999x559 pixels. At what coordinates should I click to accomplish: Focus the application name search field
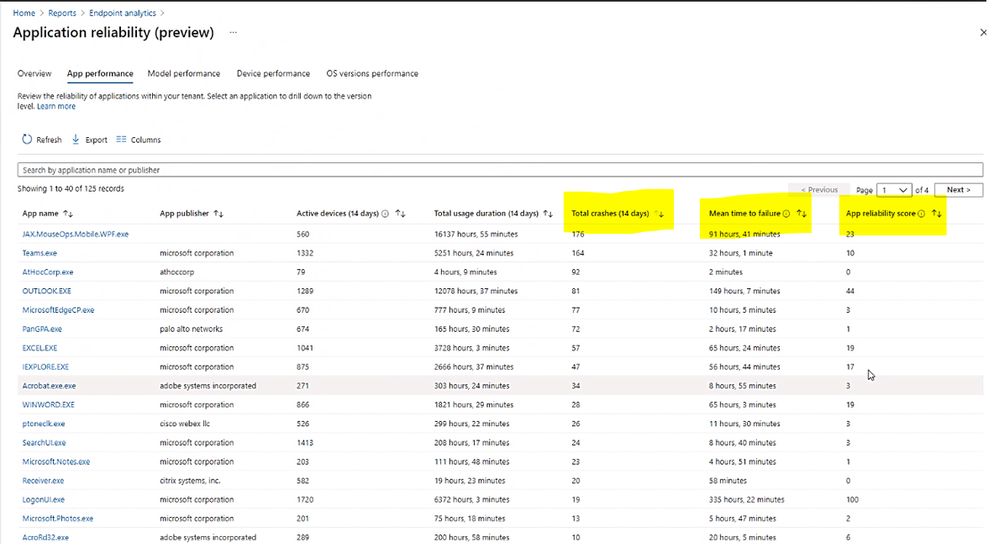click(x=500, y=170)
